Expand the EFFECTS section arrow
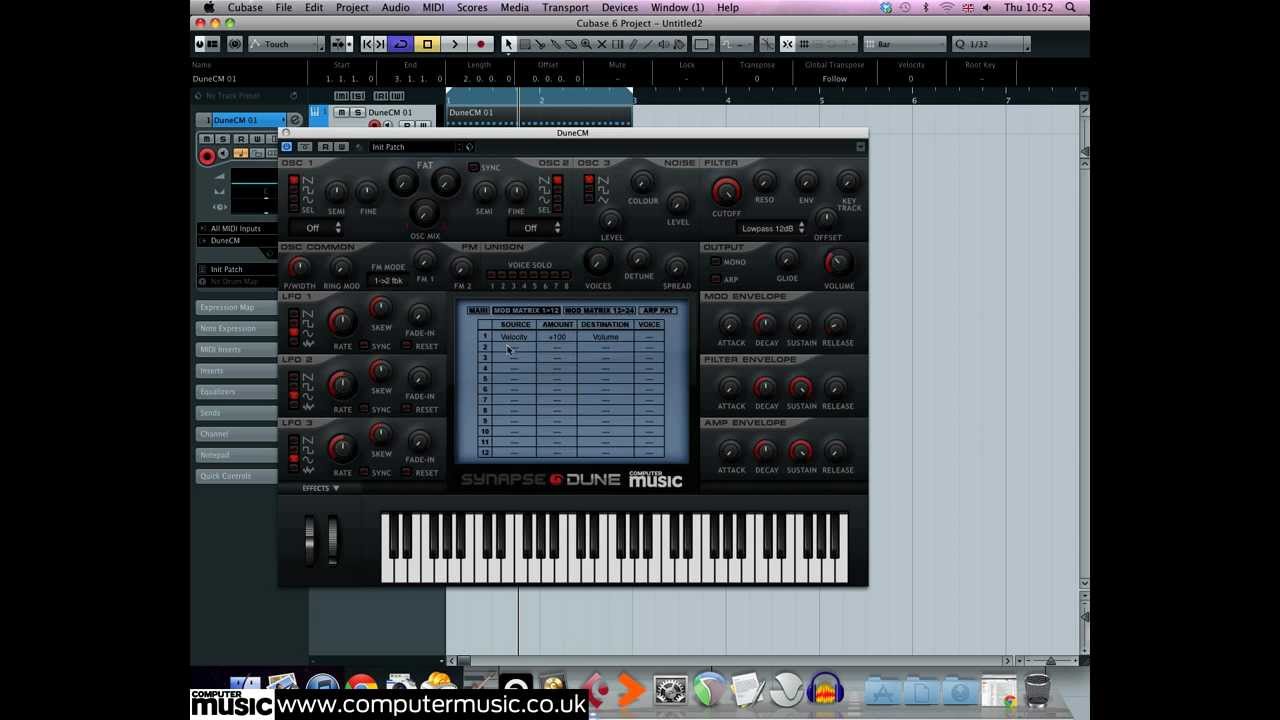 coord(336,488)
